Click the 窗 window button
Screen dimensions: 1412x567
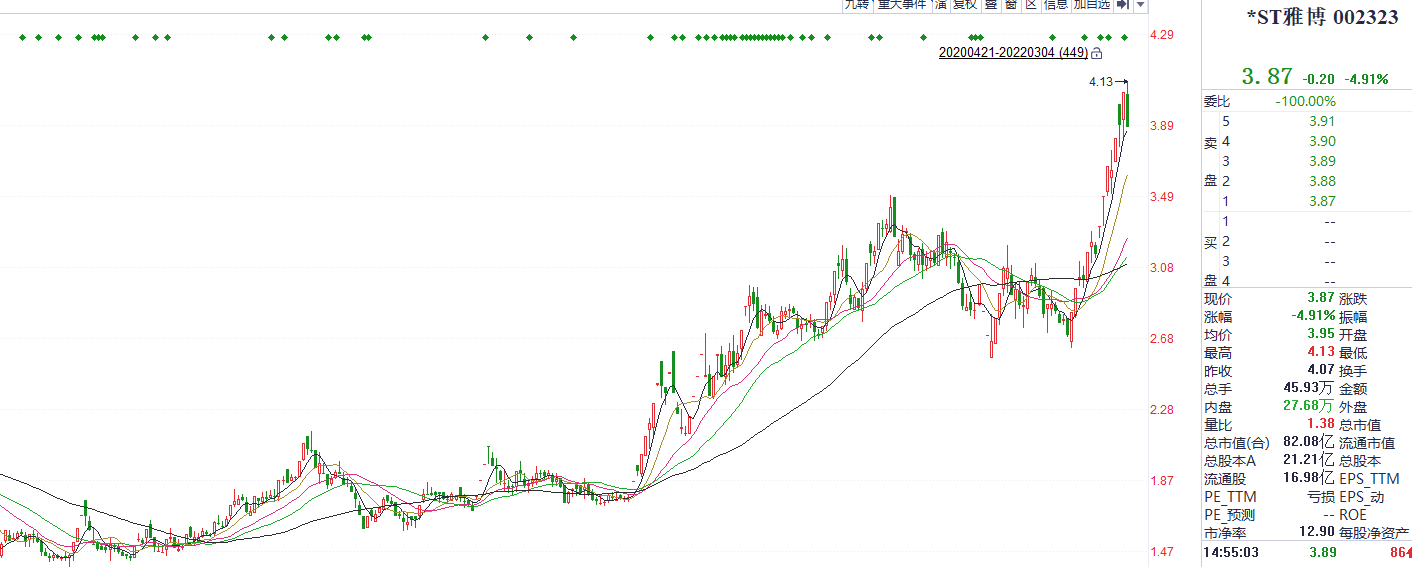pyautogui.click(x=1010, y=5)
